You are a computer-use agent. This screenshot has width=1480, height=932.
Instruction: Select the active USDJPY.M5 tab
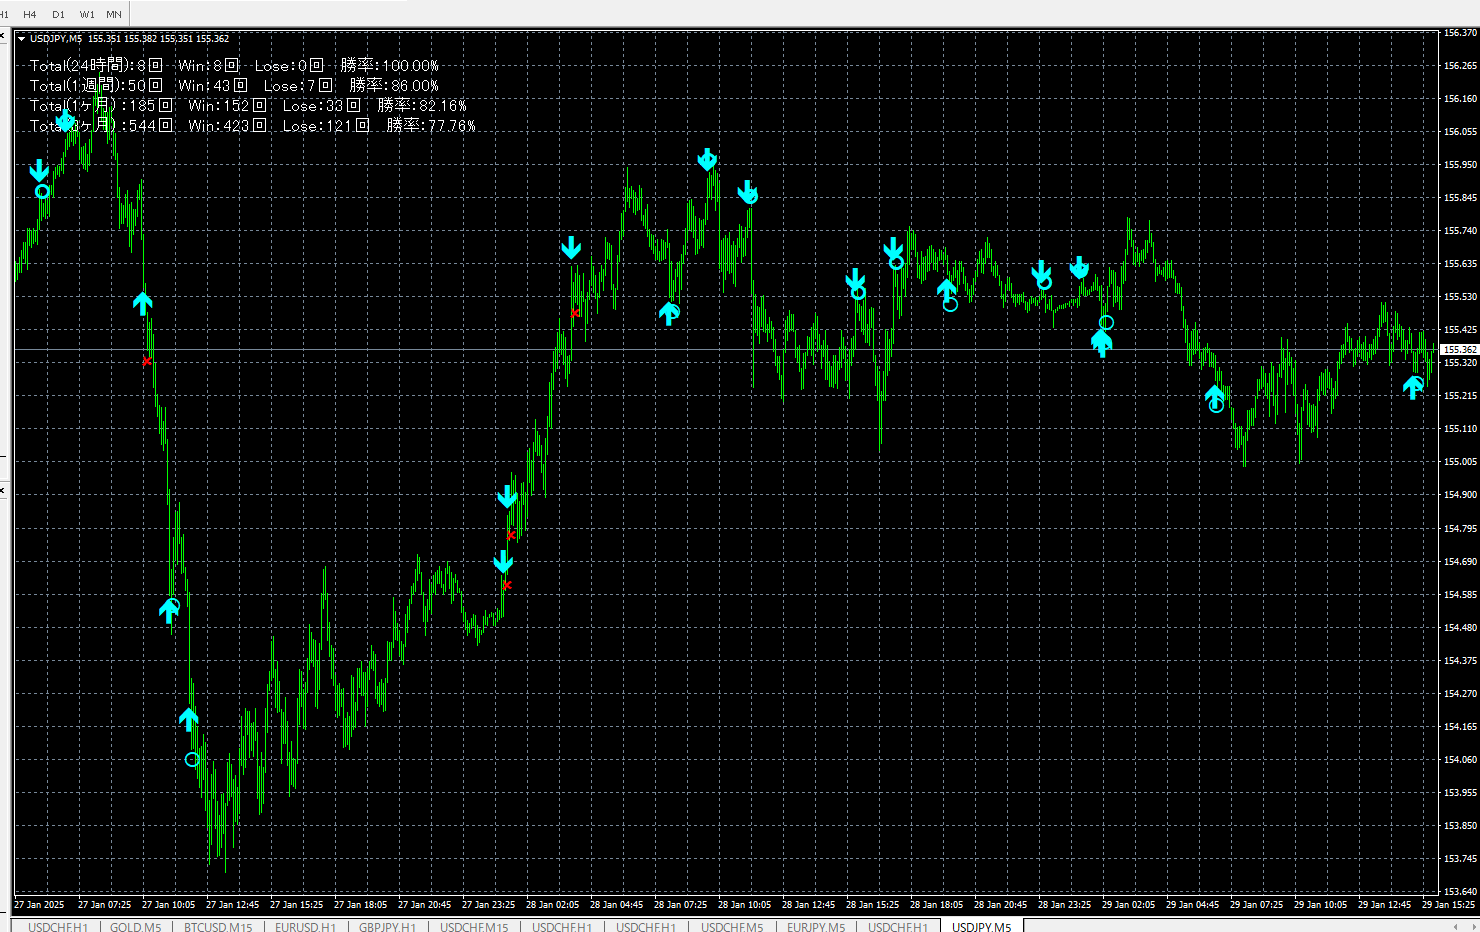pyautogui.click(x=981, y=926)
